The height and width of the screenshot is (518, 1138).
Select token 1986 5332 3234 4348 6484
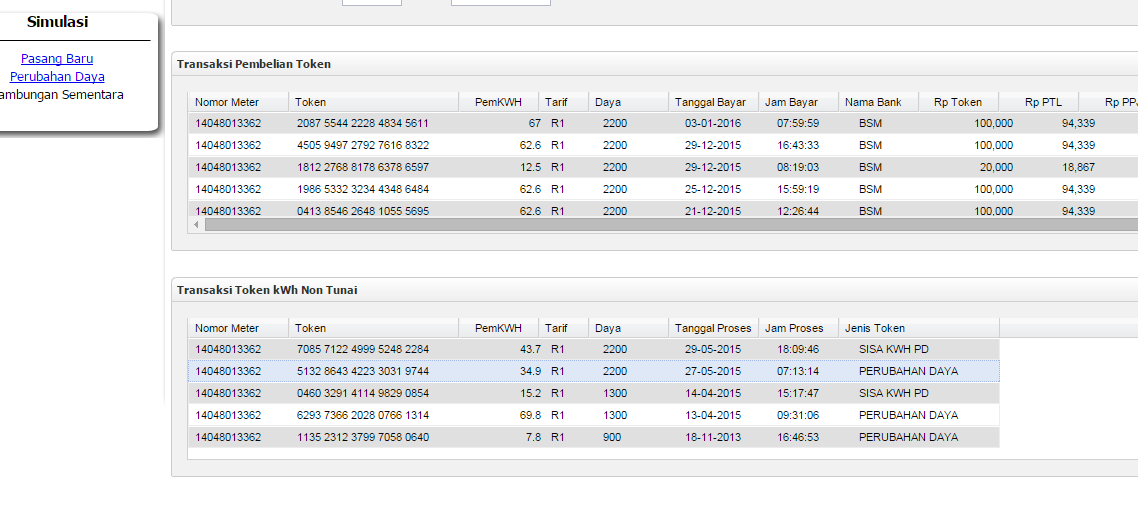click(362, 189)
